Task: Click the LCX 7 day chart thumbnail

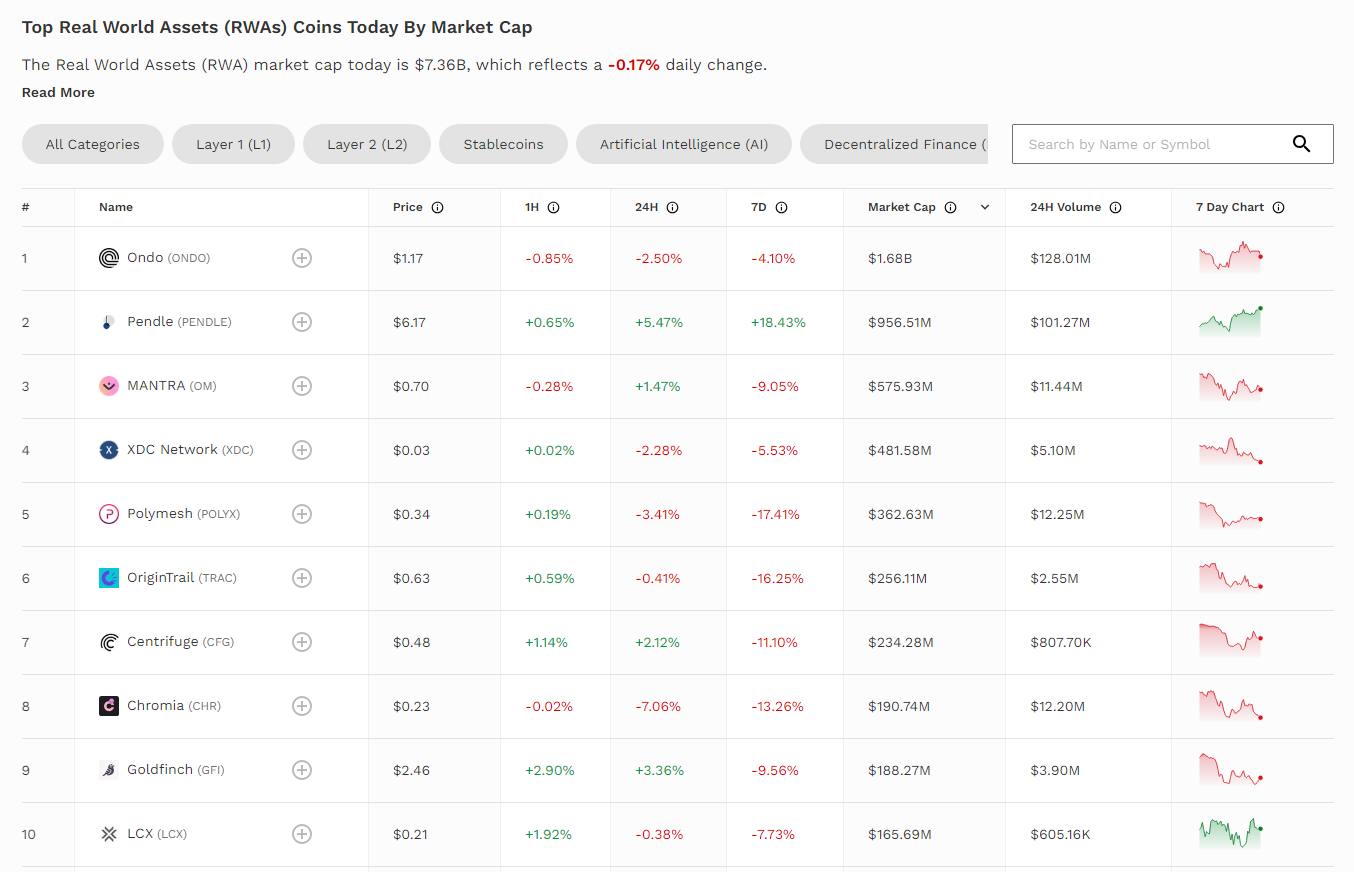Action: click(1231, 833)
